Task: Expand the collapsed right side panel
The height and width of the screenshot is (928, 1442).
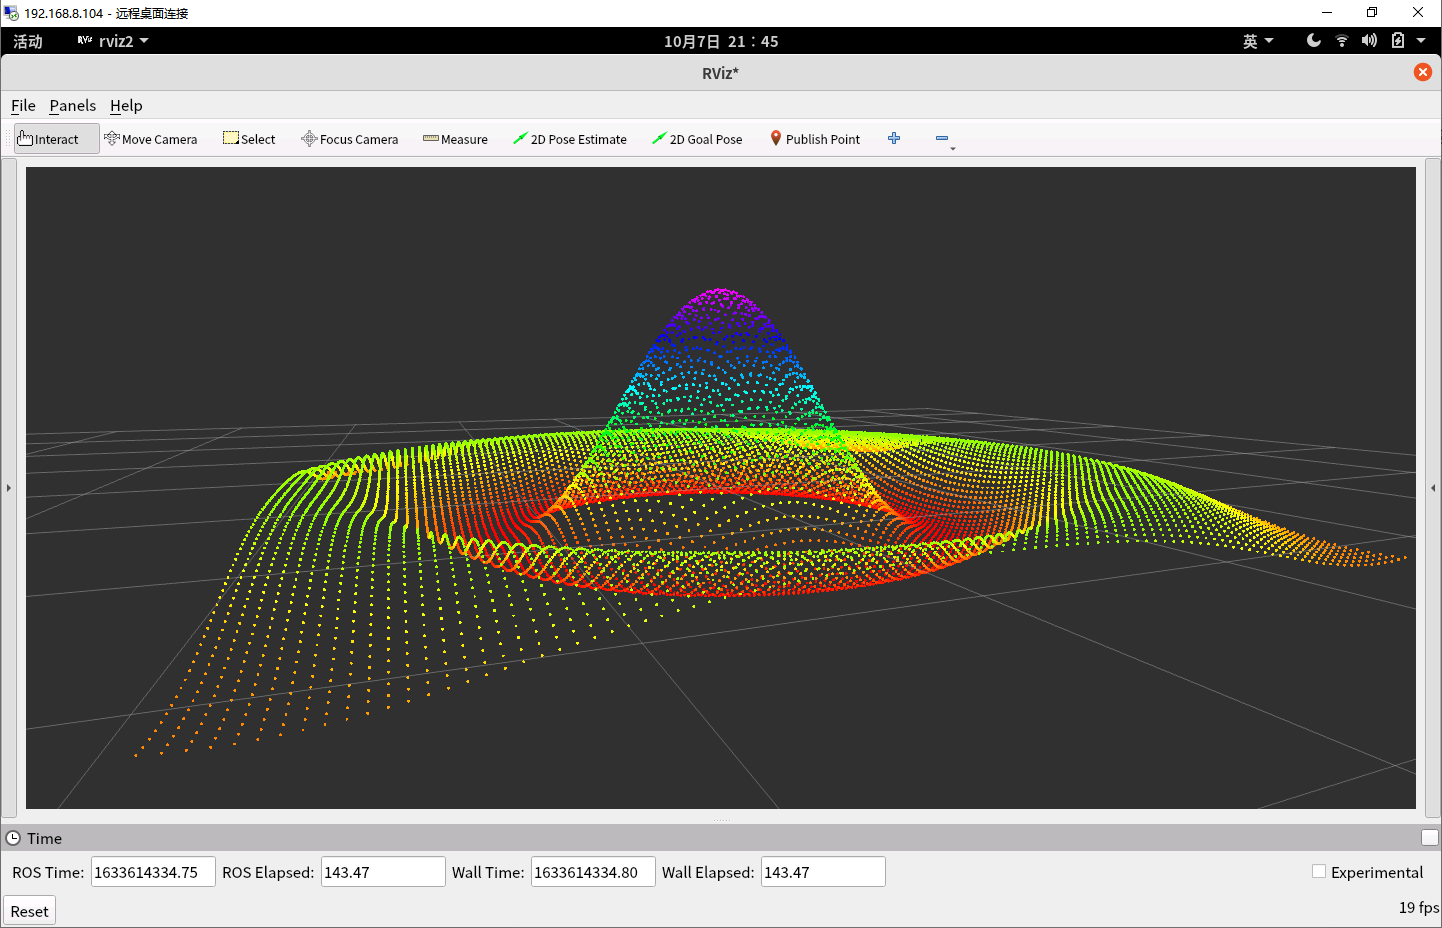Action: pyautogui.click(x=1433, y=488)
